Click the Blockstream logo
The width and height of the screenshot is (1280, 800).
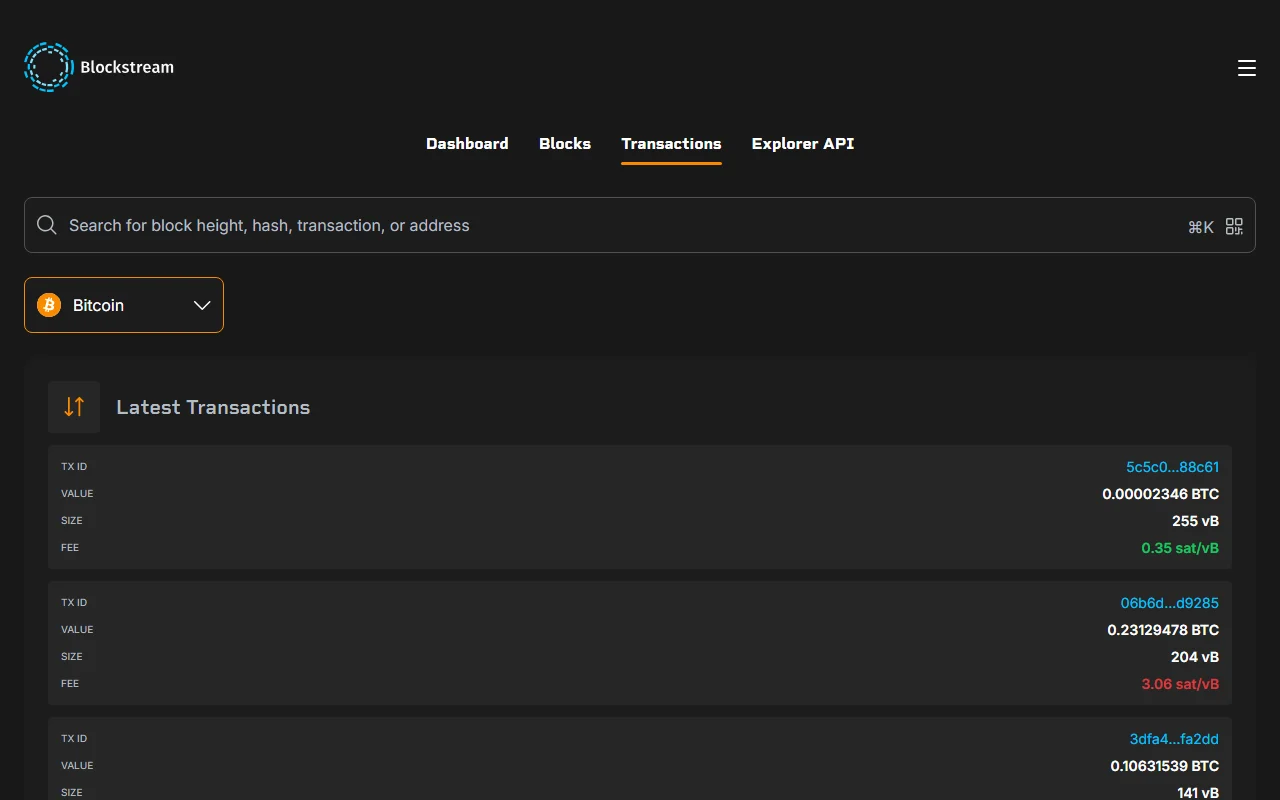click(x=99, y=67)
